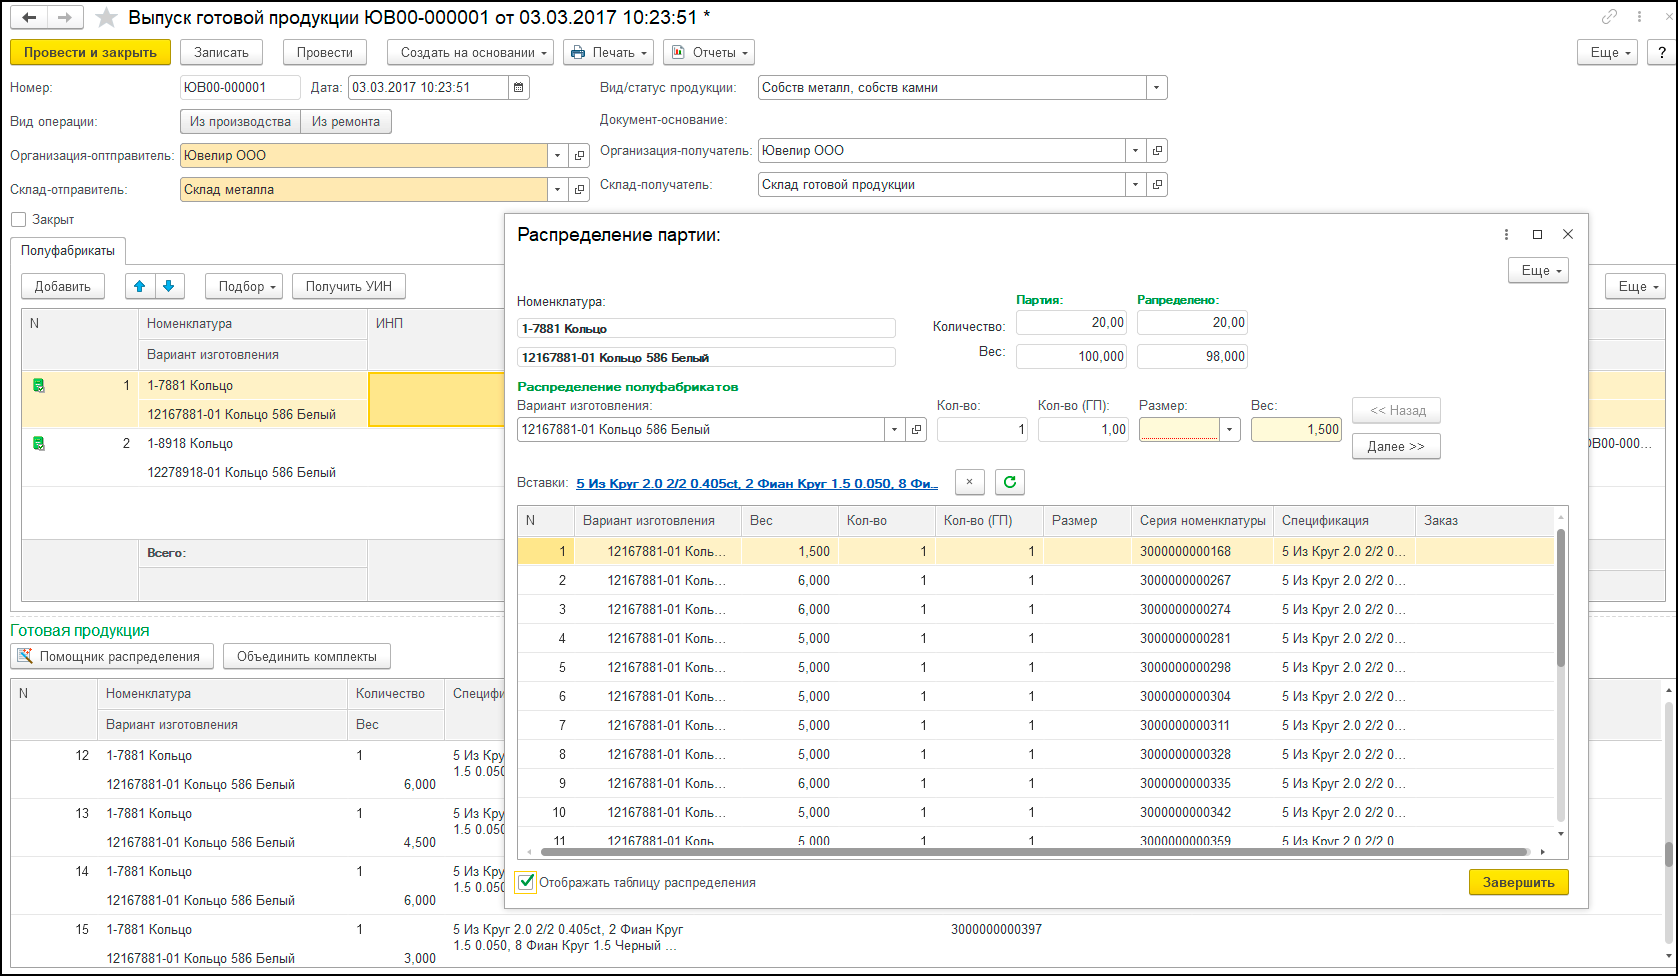
Task: Click the back navigation arrow
Action: [30, 18]
